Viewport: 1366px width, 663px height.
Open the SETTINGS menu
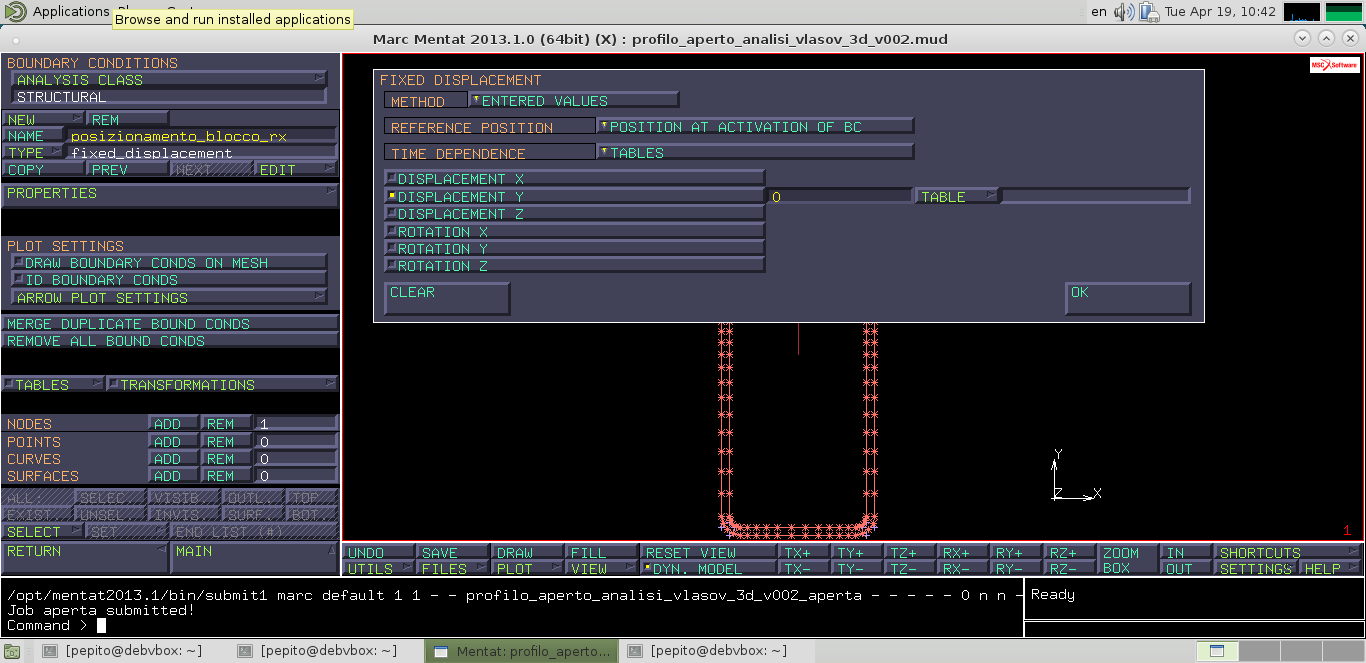point(1256,569)
